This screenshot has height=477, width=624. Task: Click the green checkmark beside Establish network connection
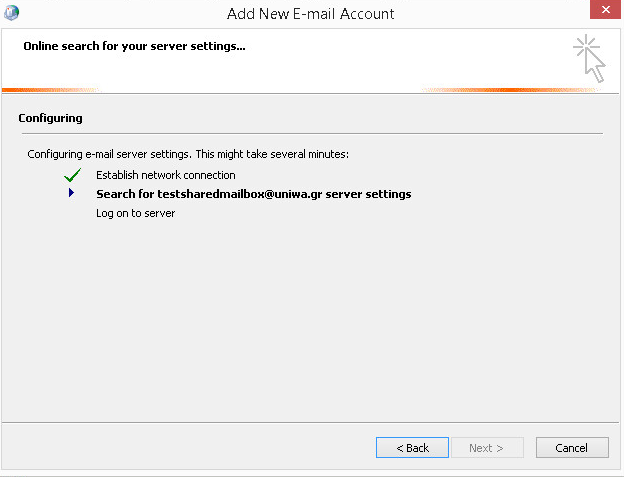[x=72, y=175]
